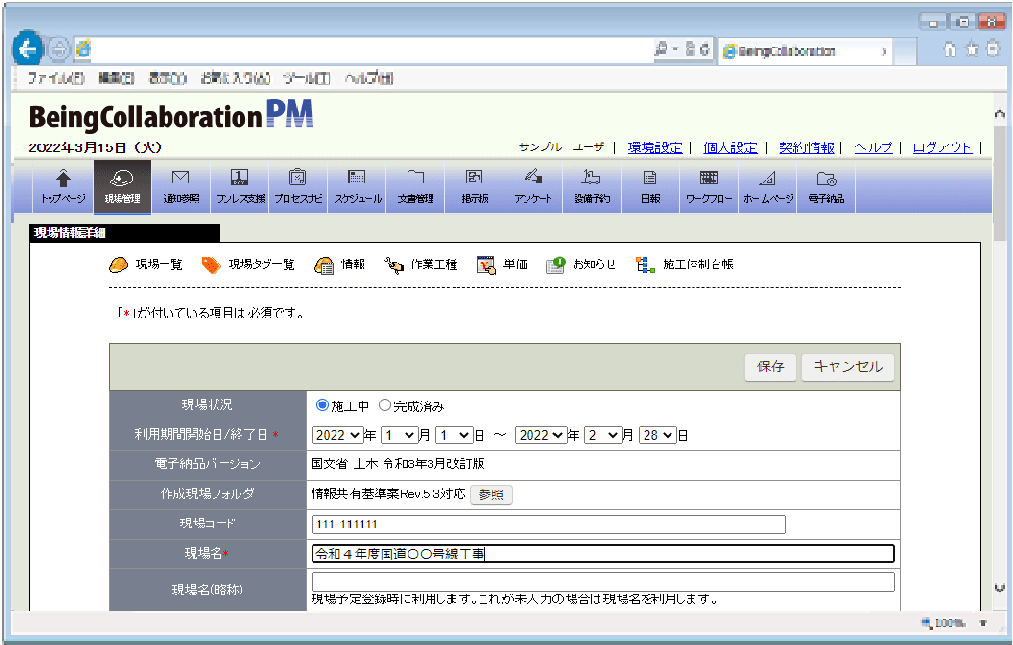Viewport: 1013px width, 645px height.
Task: Click the browser back arrow button
Action: tap(27, 48)
